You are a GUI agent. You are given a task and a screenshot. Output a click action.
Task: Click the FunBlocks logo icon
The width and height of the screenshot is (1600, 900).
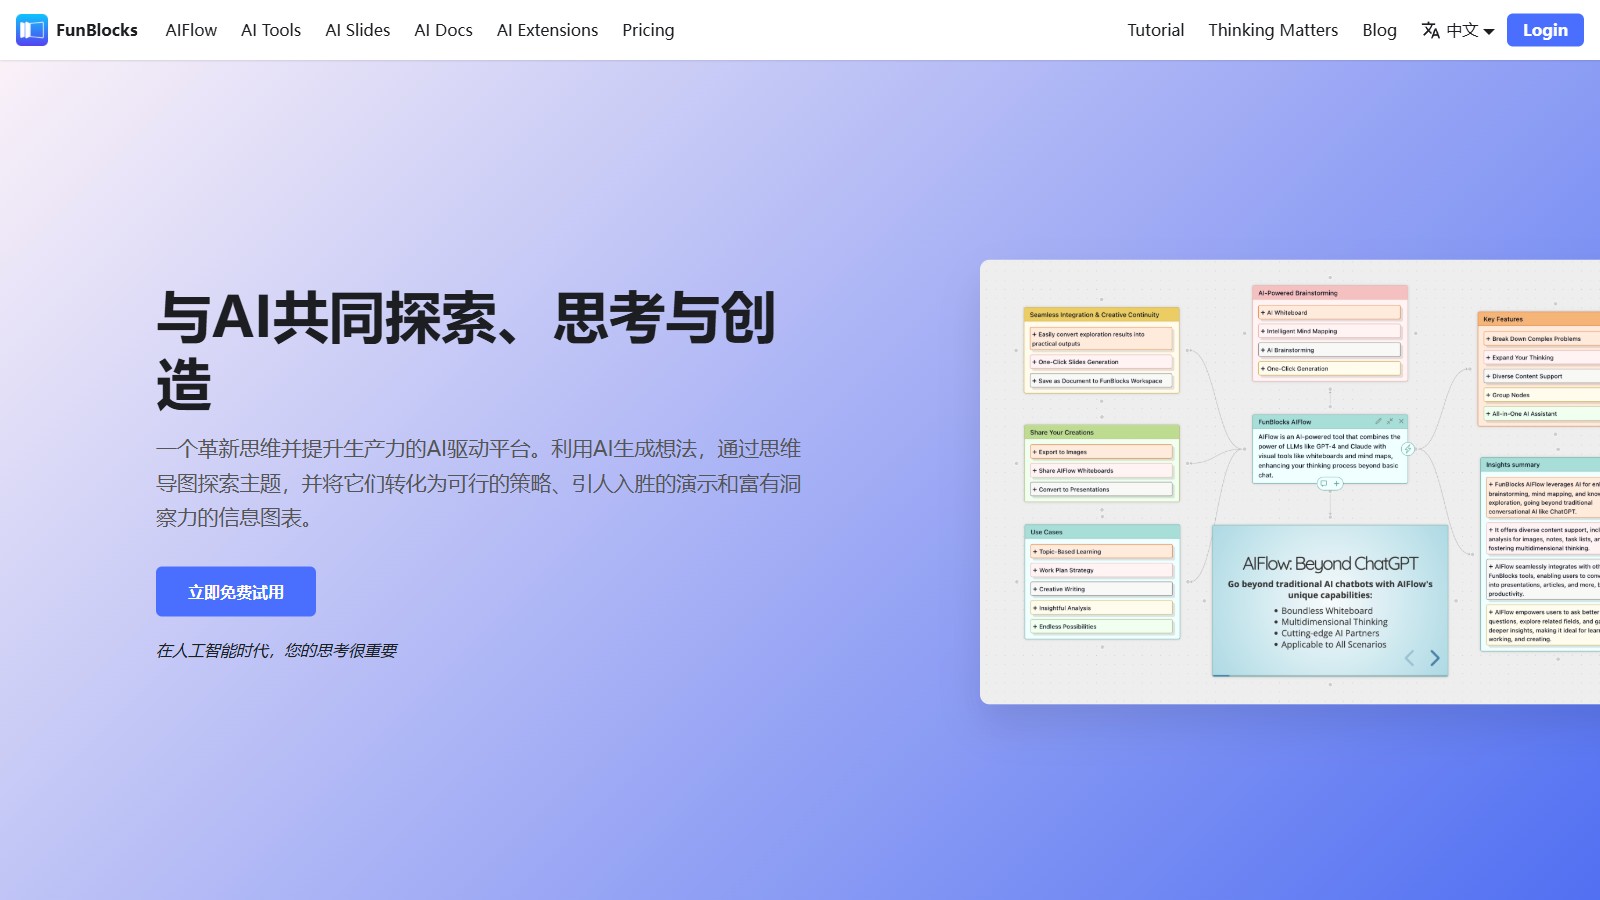(31, 29)
